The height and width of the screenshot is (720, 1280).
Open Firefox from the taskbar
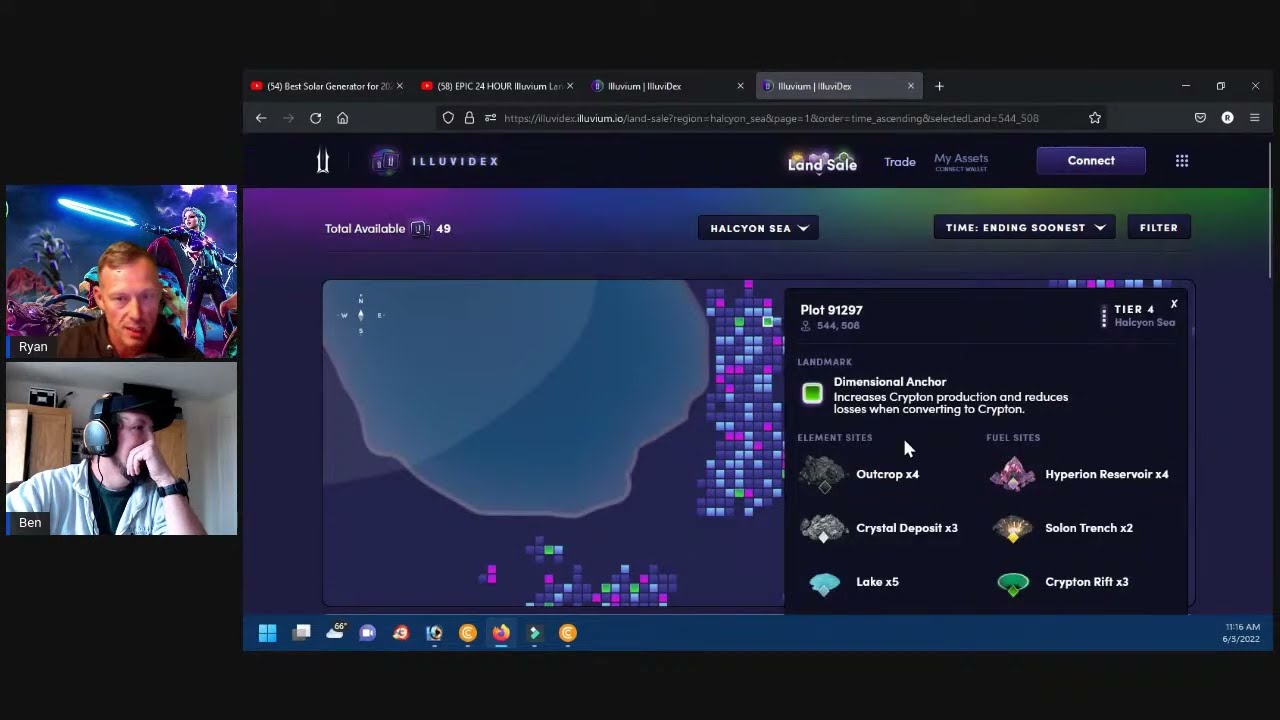point(501,633)
